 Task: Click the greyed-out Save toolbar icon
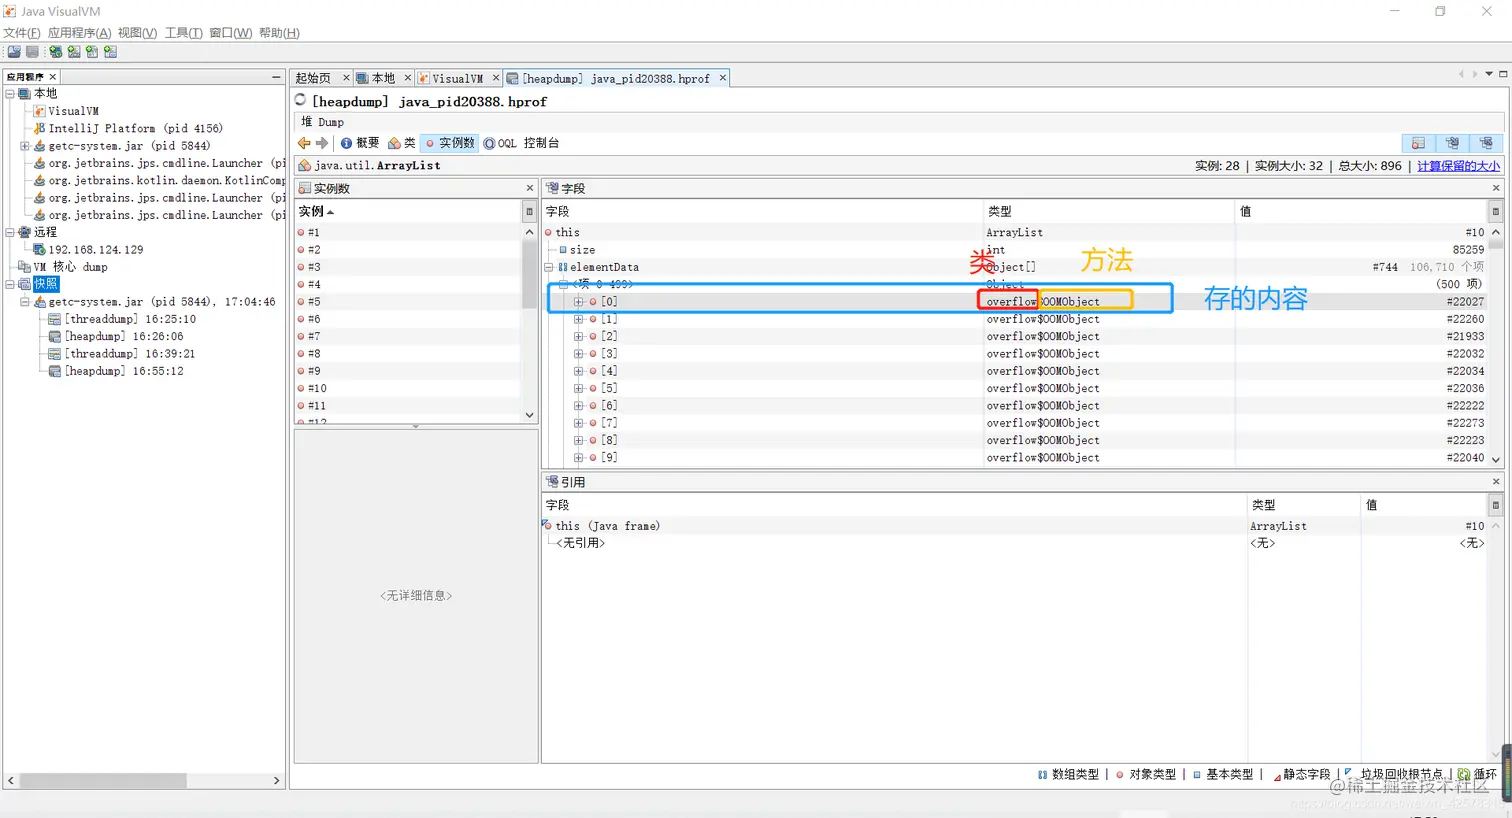click(x=32, y=52)
